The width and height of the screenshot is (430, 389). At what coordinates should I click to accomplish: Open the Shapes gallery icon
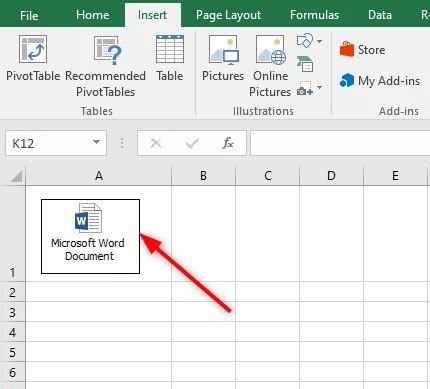point(304,41)
